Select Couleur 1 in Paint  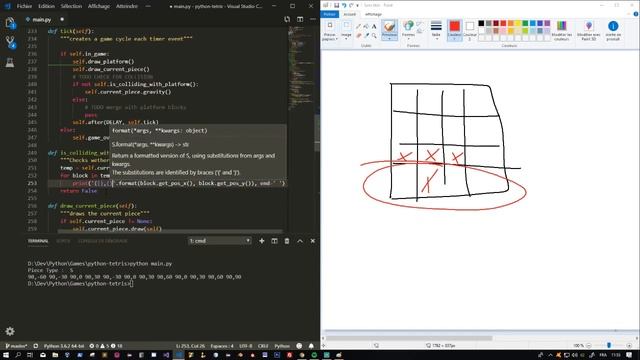(x=454, y=30)
